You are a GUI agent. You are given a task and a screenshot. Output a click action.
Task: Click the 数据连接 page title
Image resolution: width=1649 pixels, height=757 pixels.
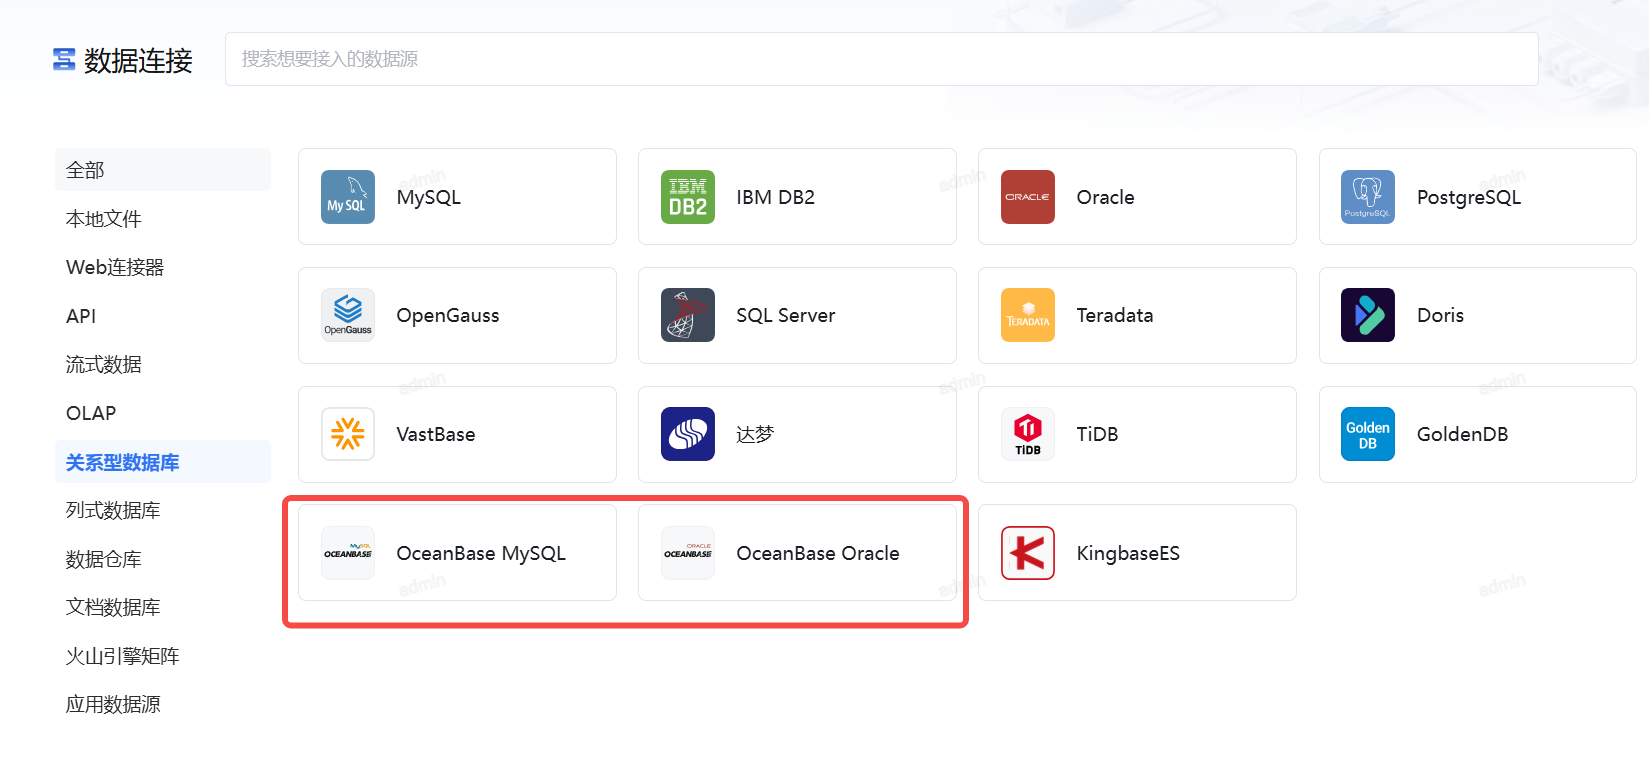tap(138, 61)
